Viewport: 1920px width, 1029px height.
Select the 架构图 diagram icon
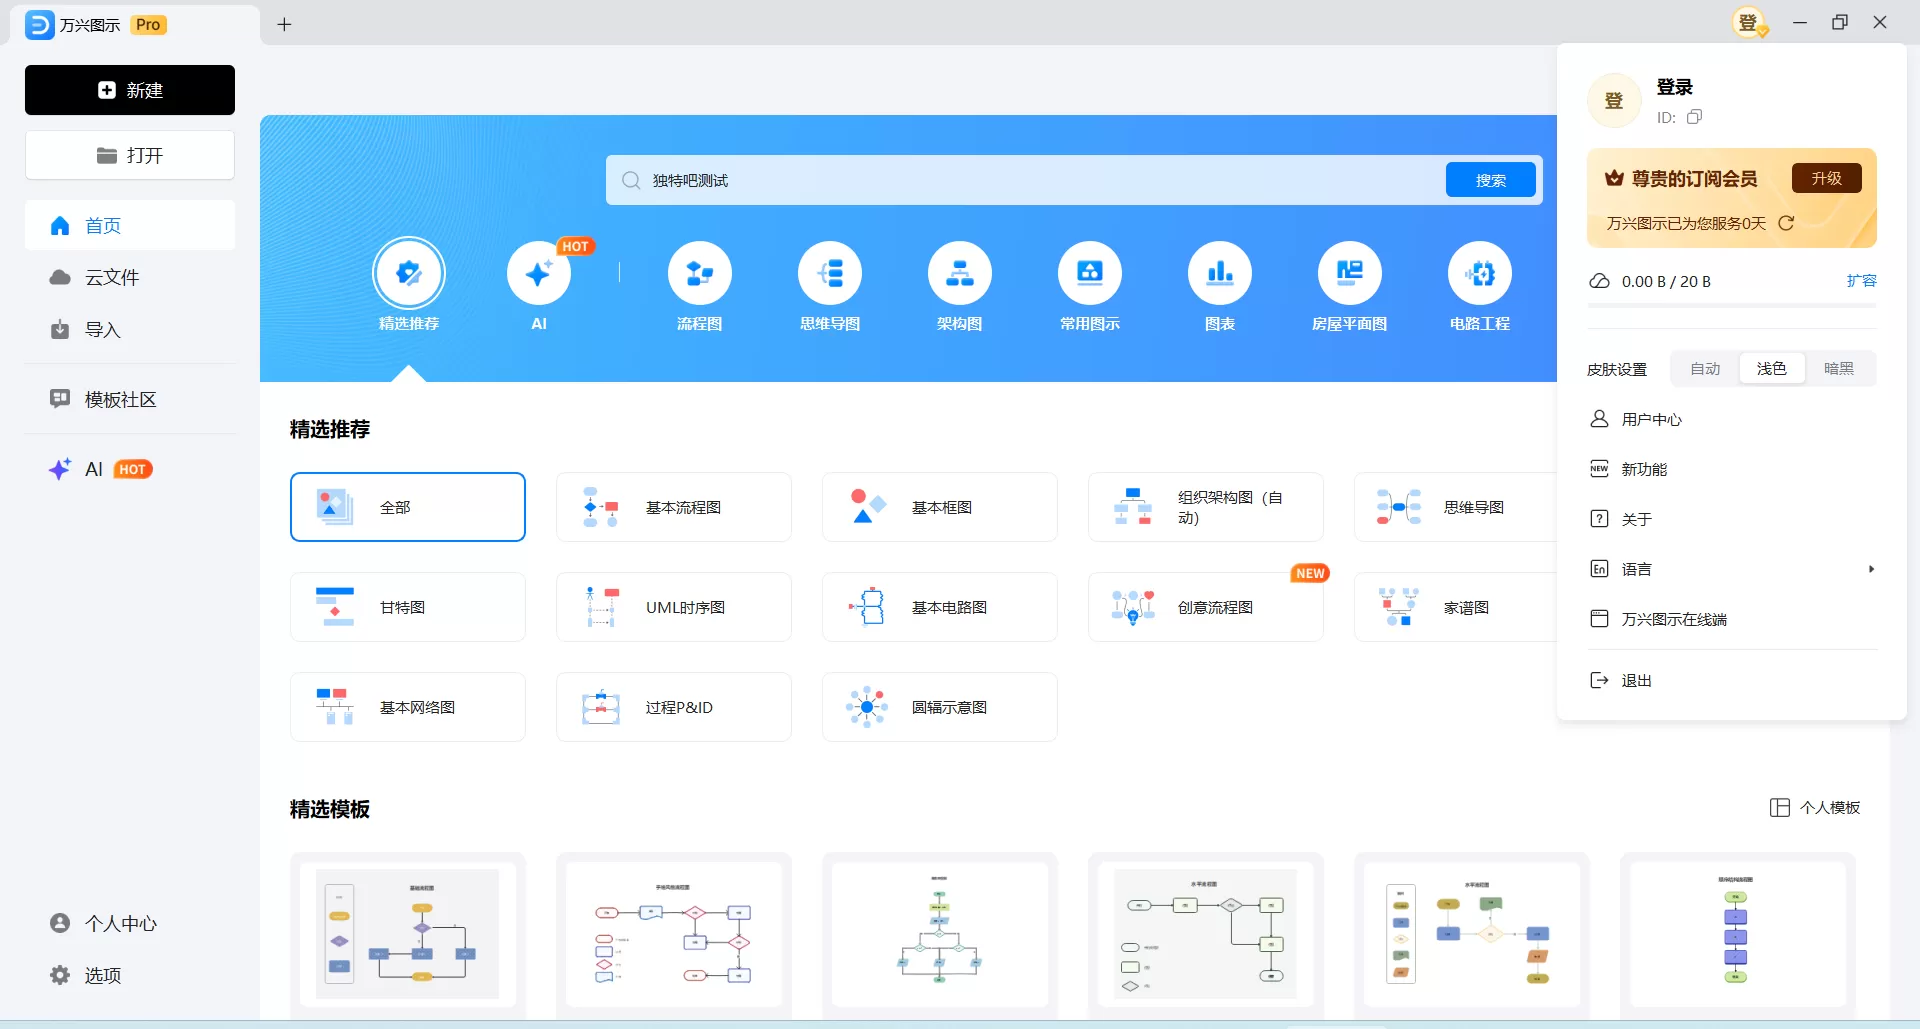pos(959,272)
